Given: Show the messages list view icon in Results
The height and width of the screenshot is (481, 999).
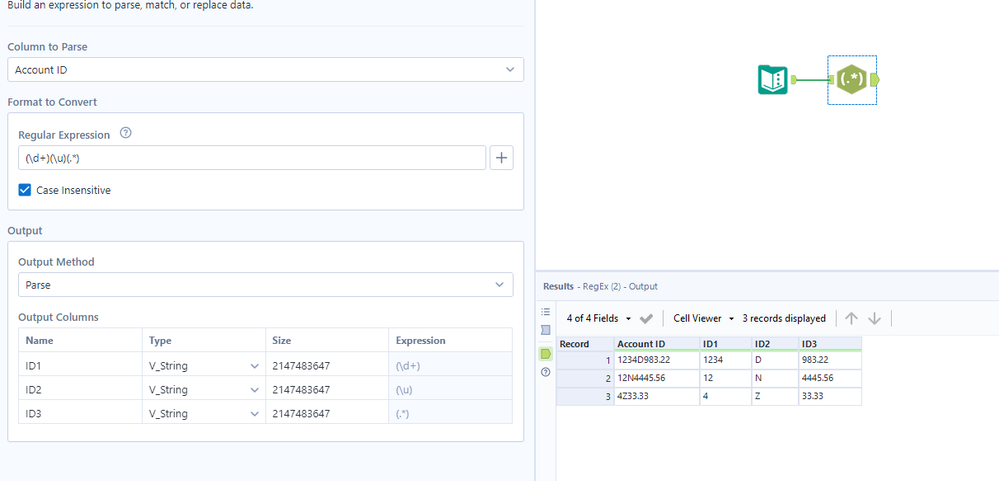Looking at the screenshot, I should coord(546,311).
